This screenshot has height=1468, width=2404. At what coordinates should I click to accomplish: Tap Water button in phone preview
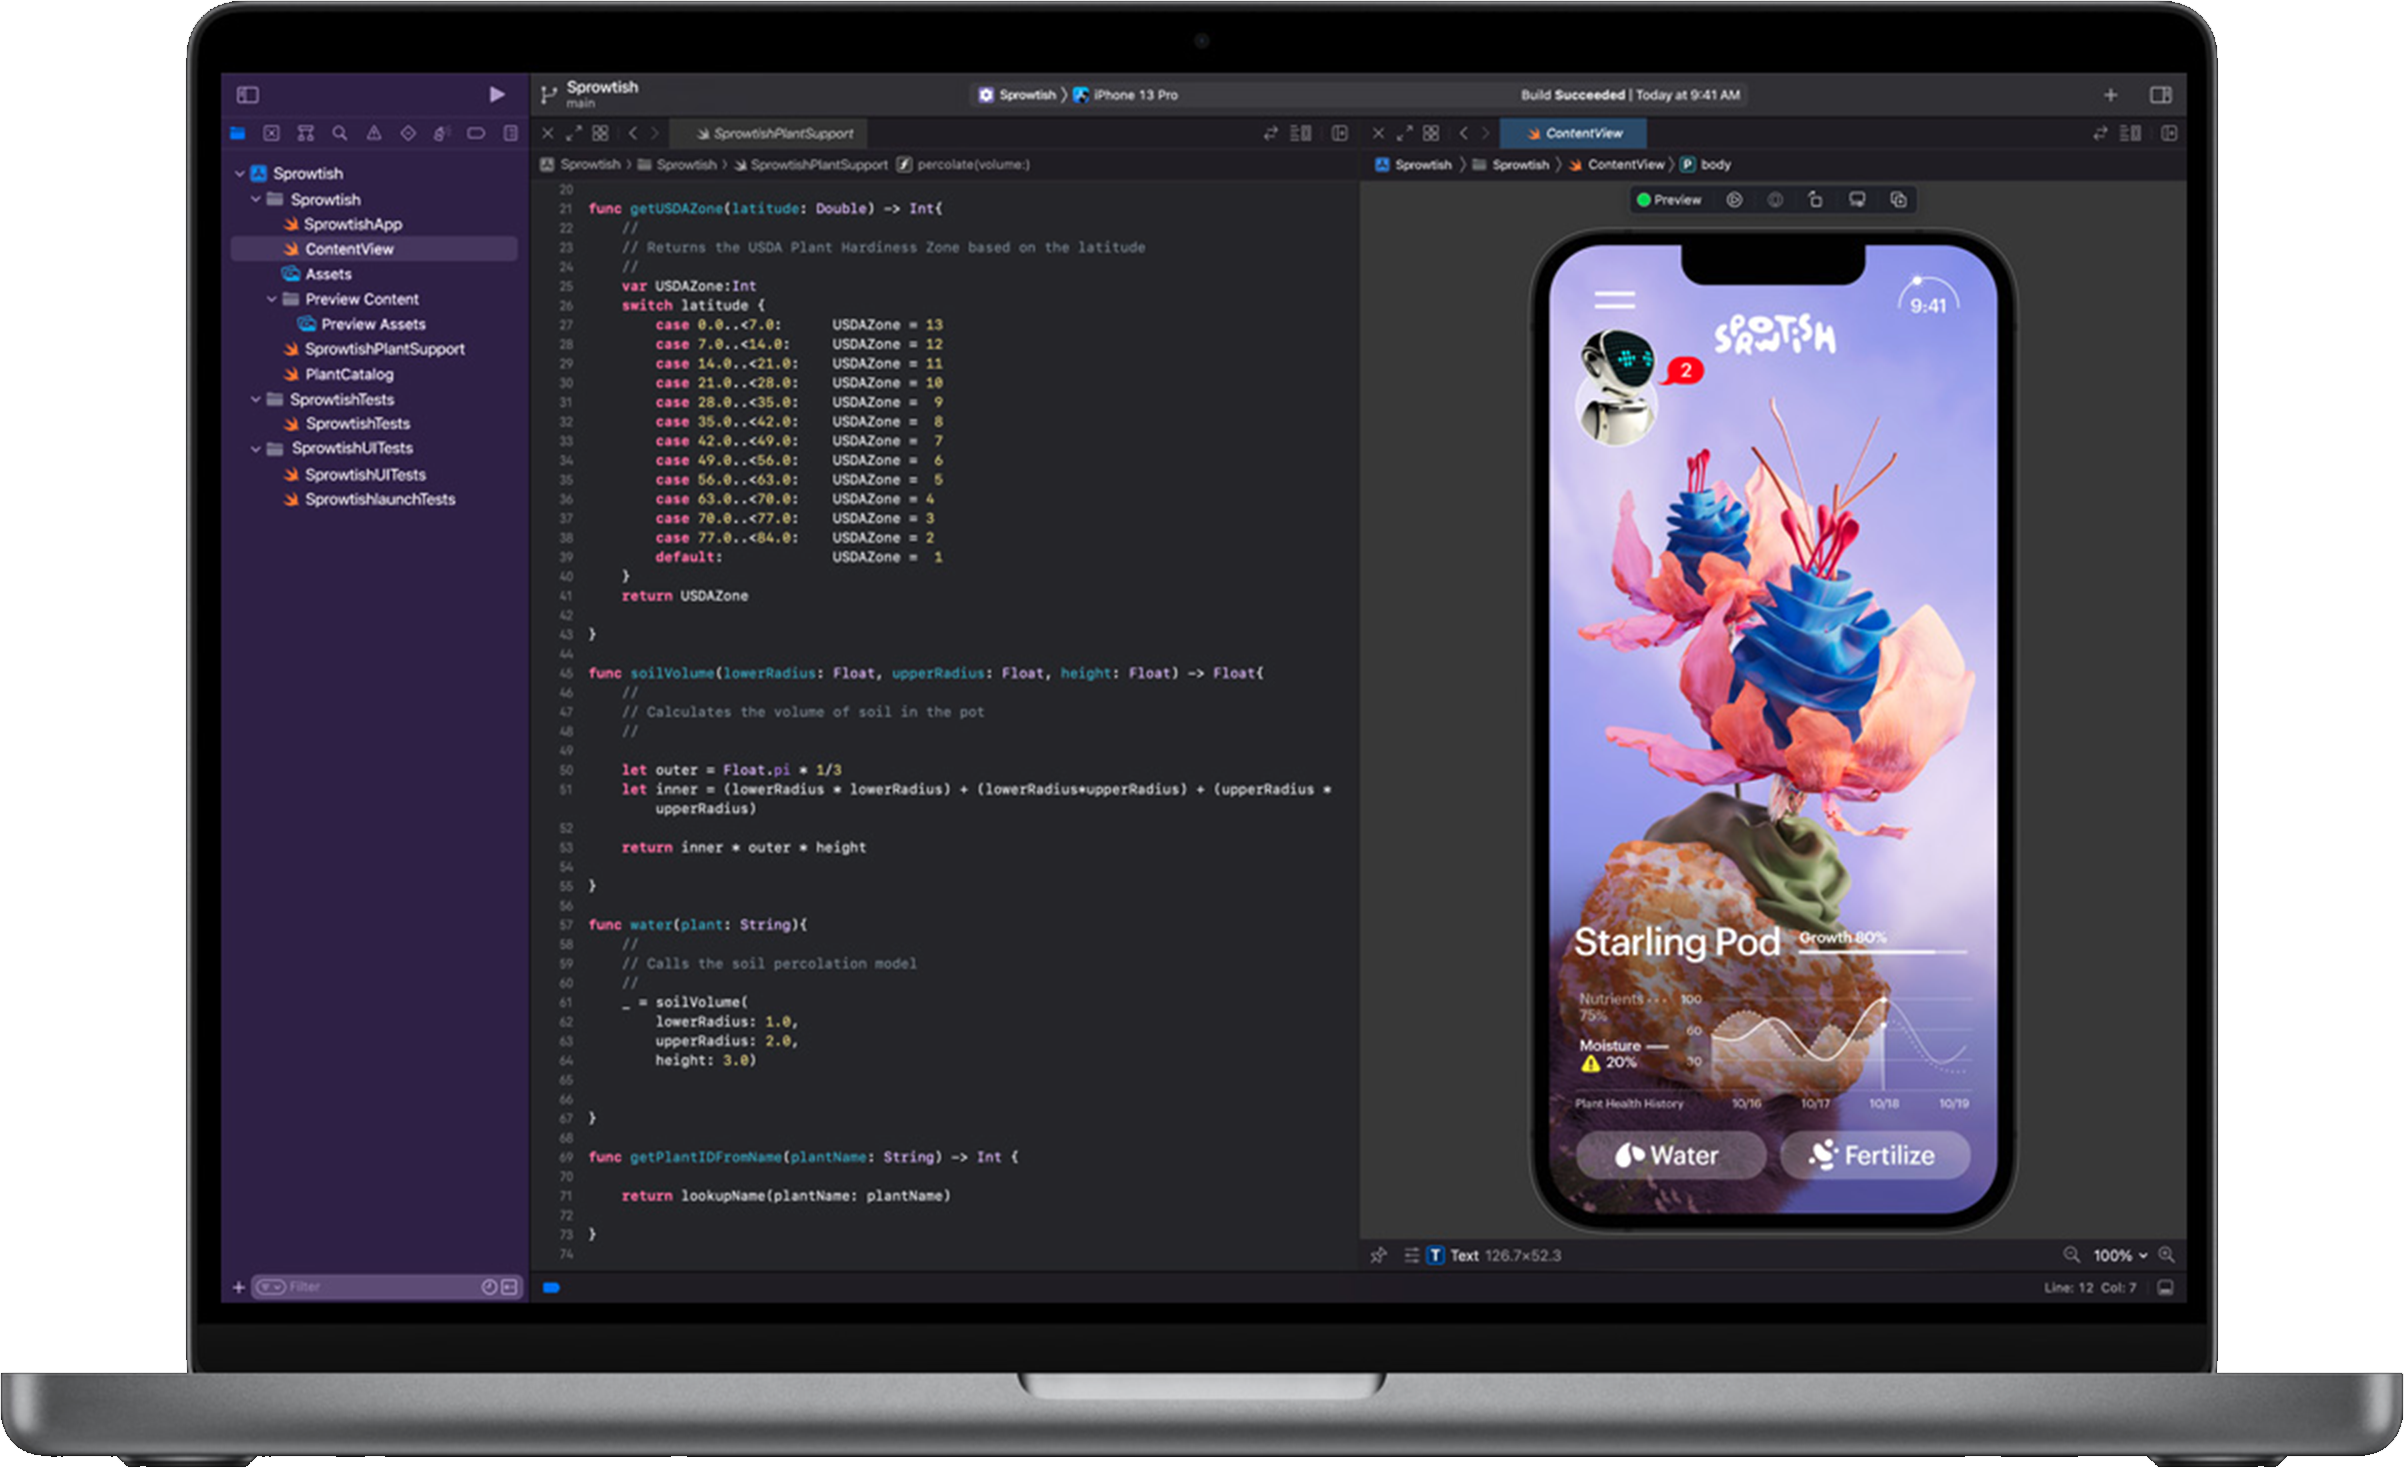tap(1670, 1155)
